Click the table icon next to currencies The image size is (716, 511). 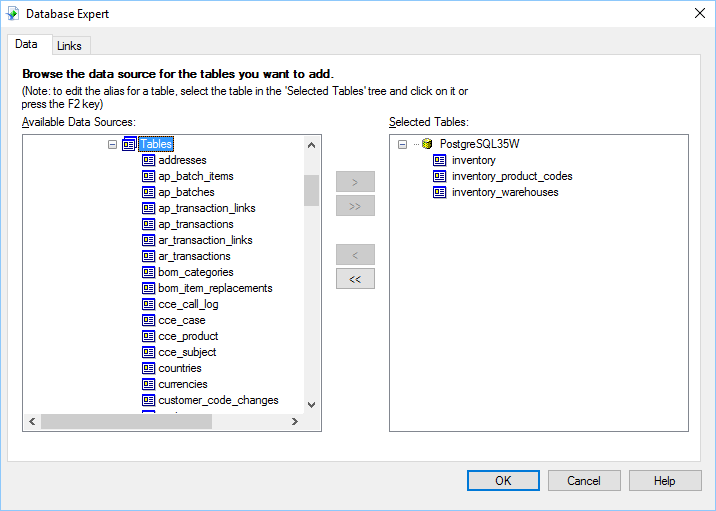coord(149,384)
